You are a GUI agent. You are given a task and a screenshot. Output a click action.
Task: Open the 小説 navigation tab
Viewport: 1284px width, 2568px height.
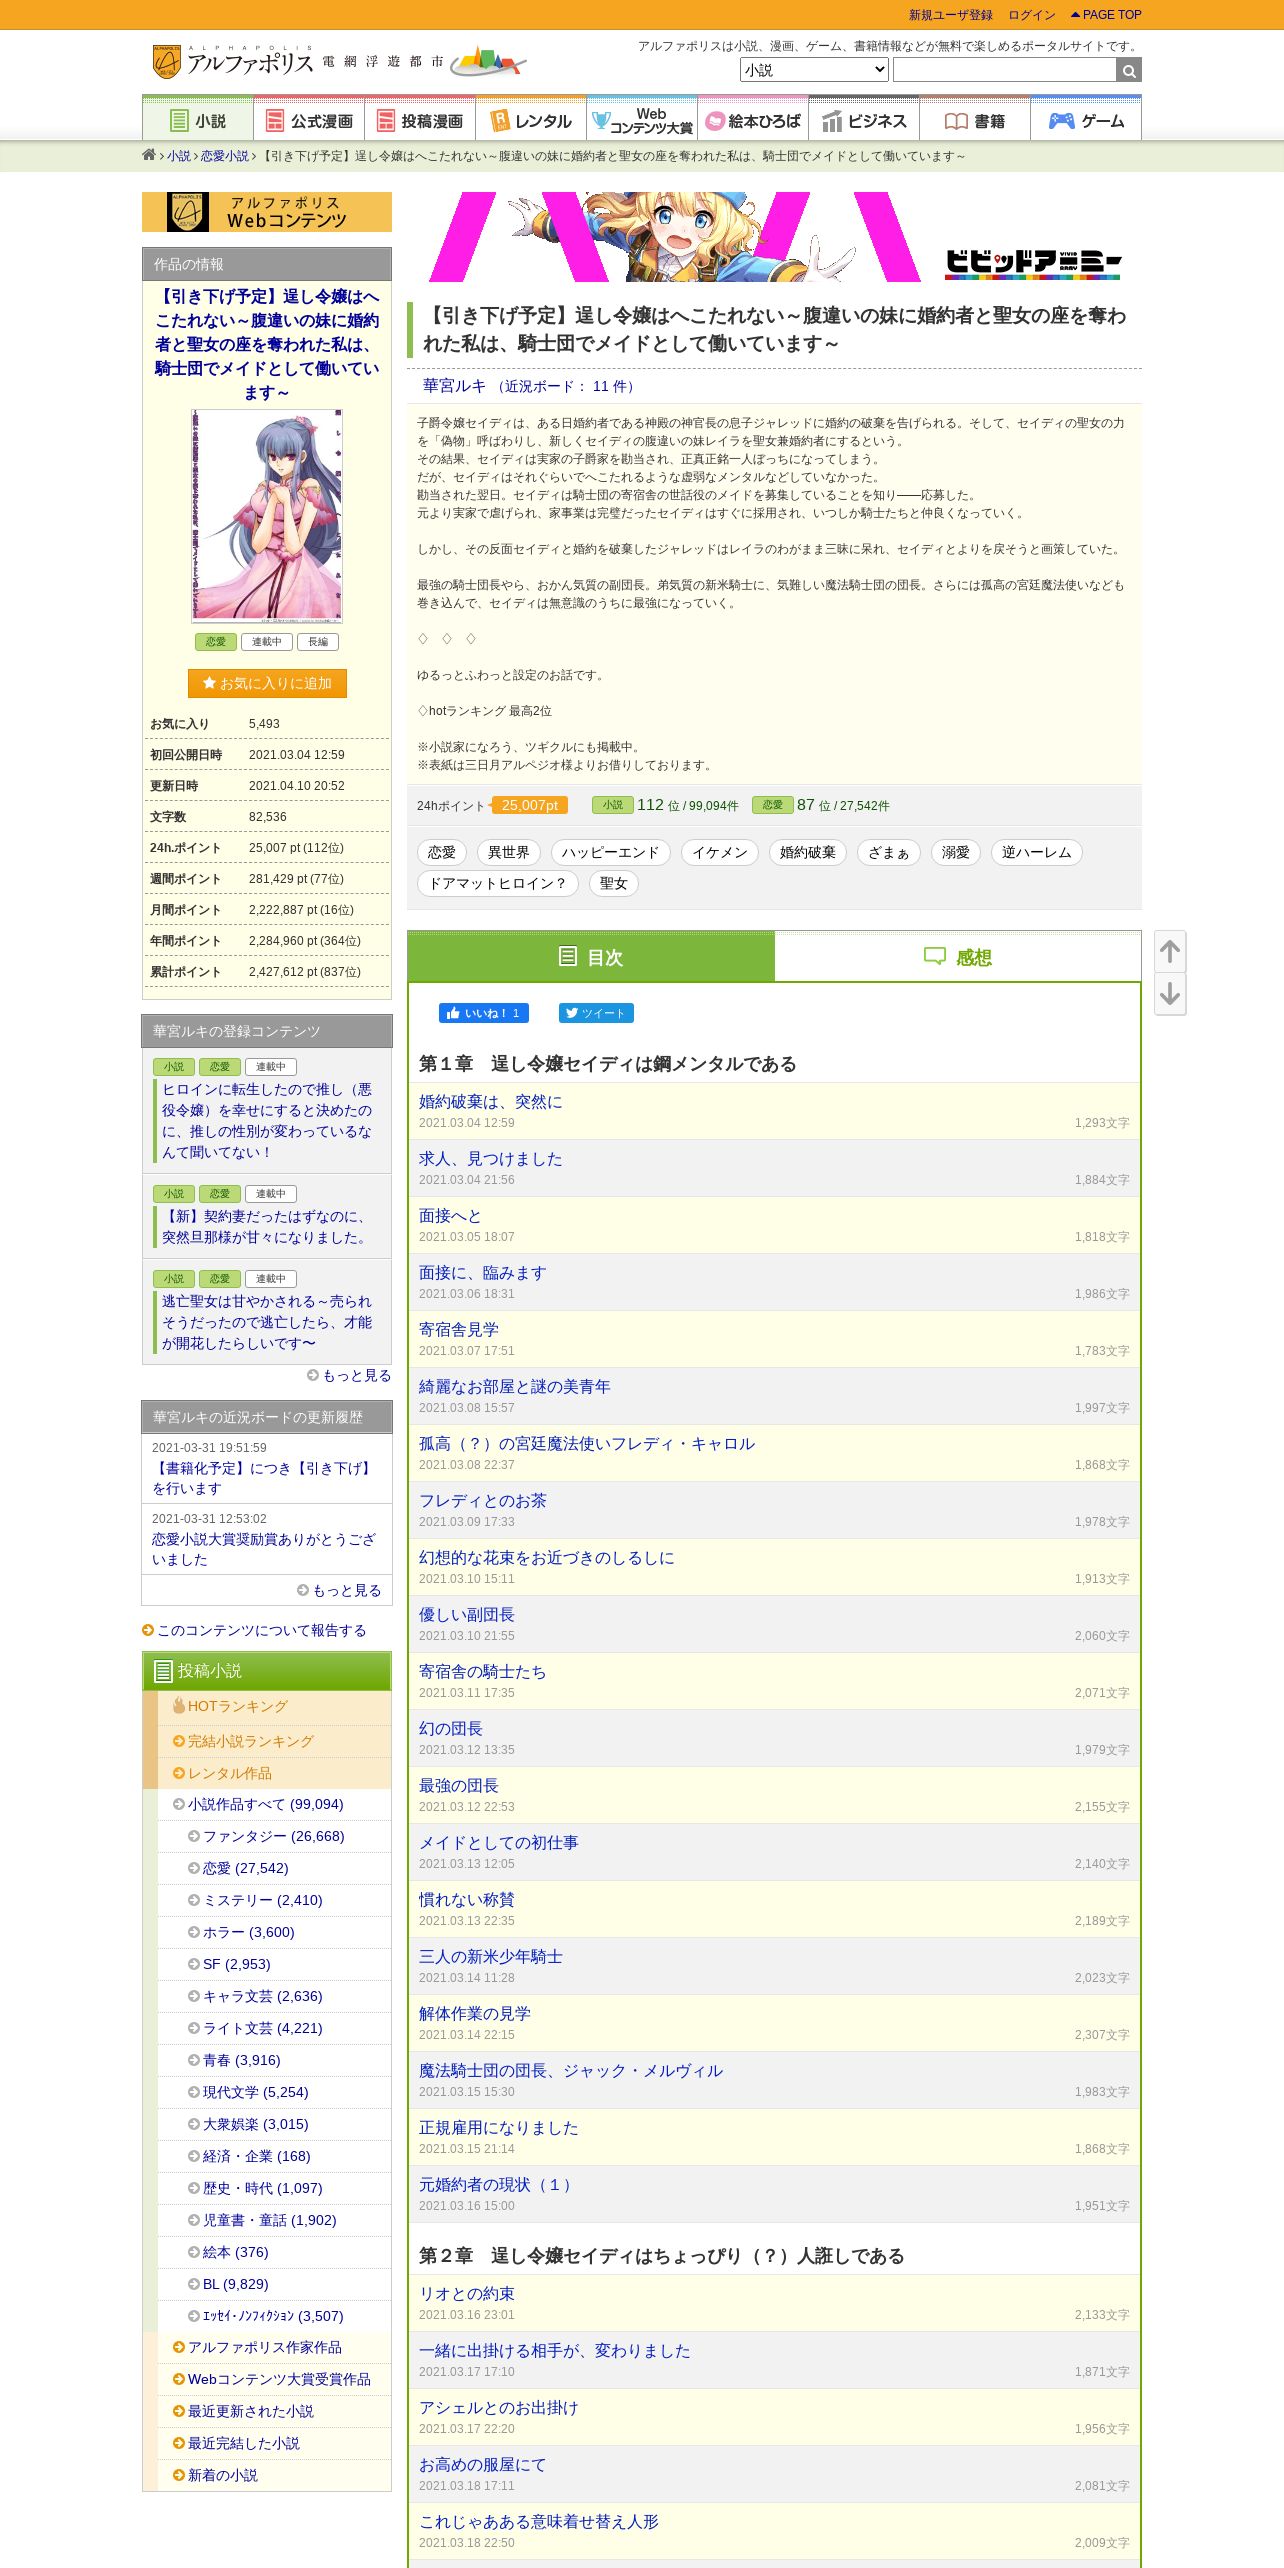click(x=198, y=120)
